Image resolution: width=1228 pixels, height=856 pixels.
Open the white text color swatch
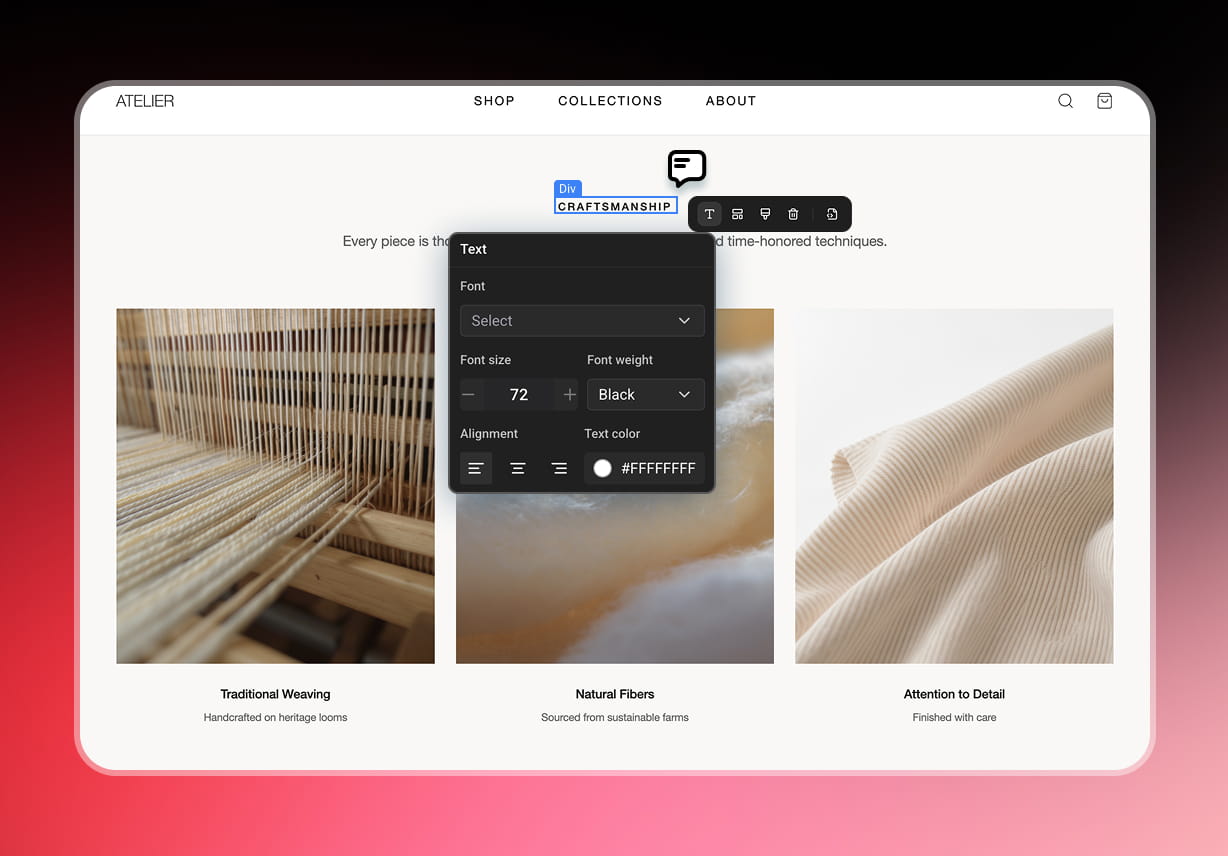coord(602,468)
